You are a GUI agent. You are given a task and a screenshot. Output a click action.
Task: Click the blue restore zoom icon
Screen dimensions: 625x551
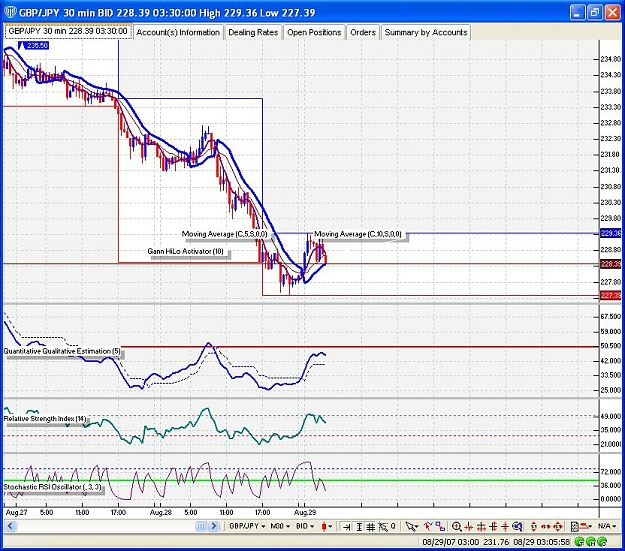point(517,527)
